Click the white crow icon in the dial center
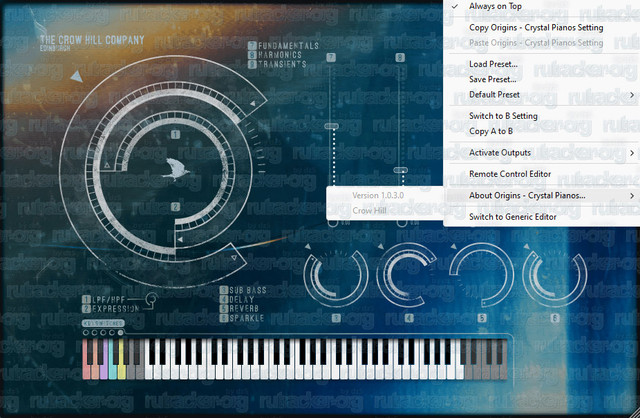 pos(175,169)
